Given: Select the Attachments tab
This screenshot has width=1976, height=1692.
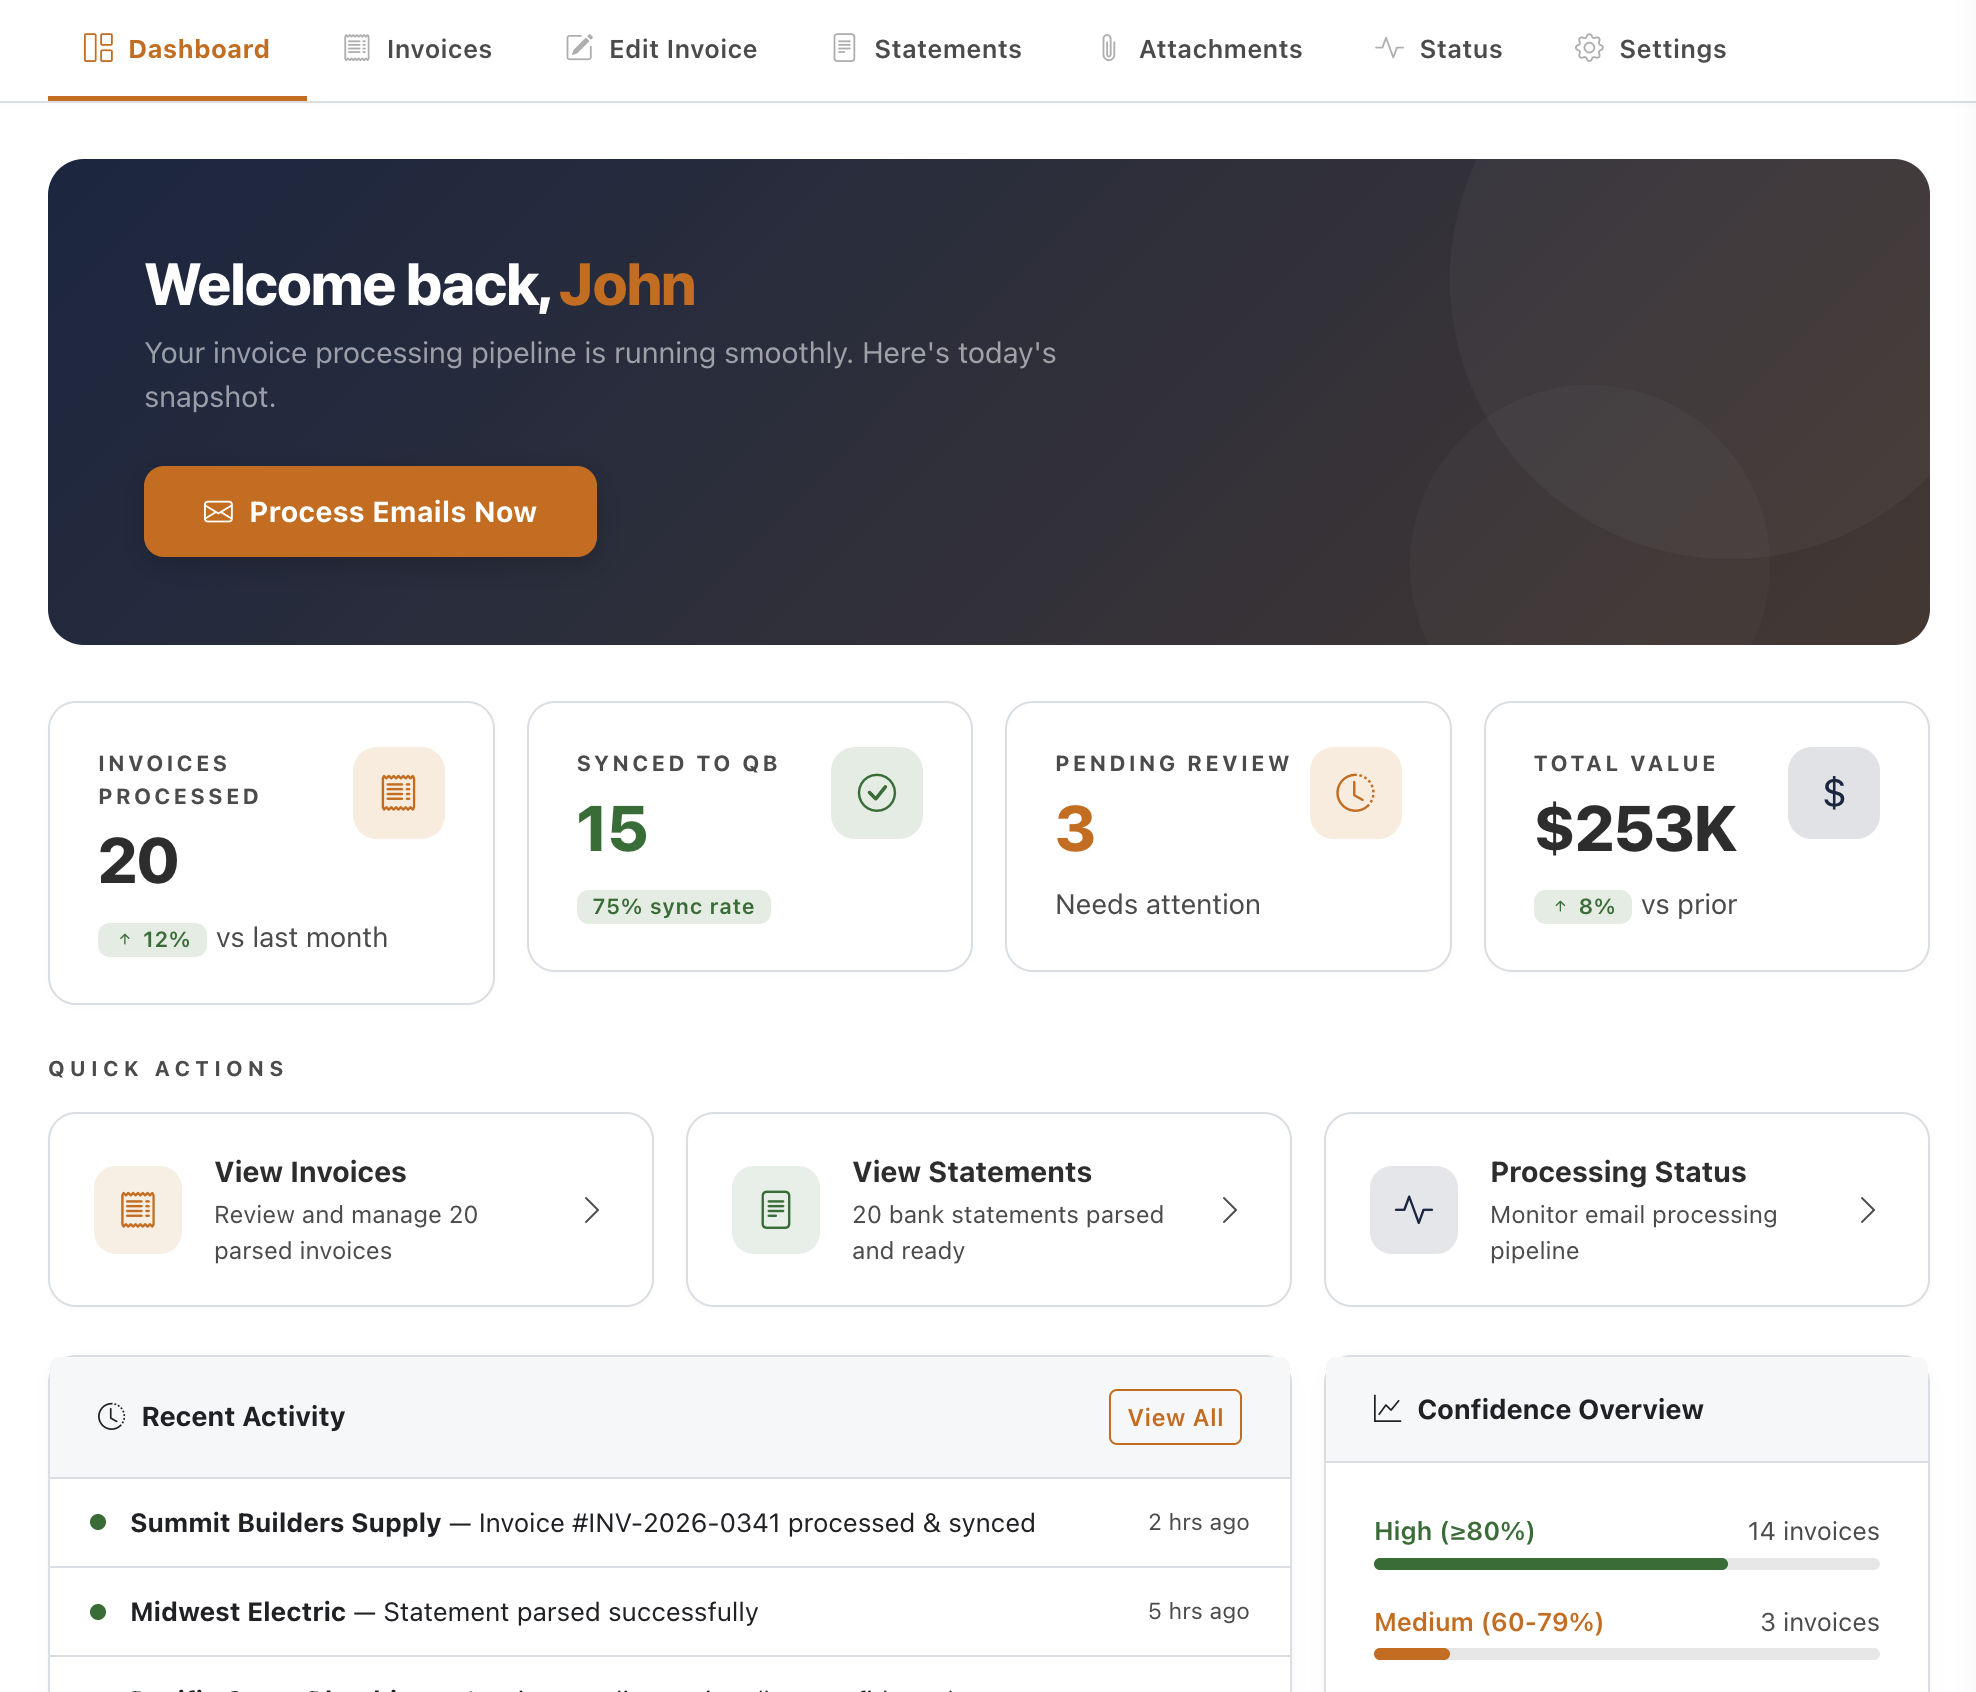Looking at the screenshot, I should pyautogui.click(x=1200, y=49).
